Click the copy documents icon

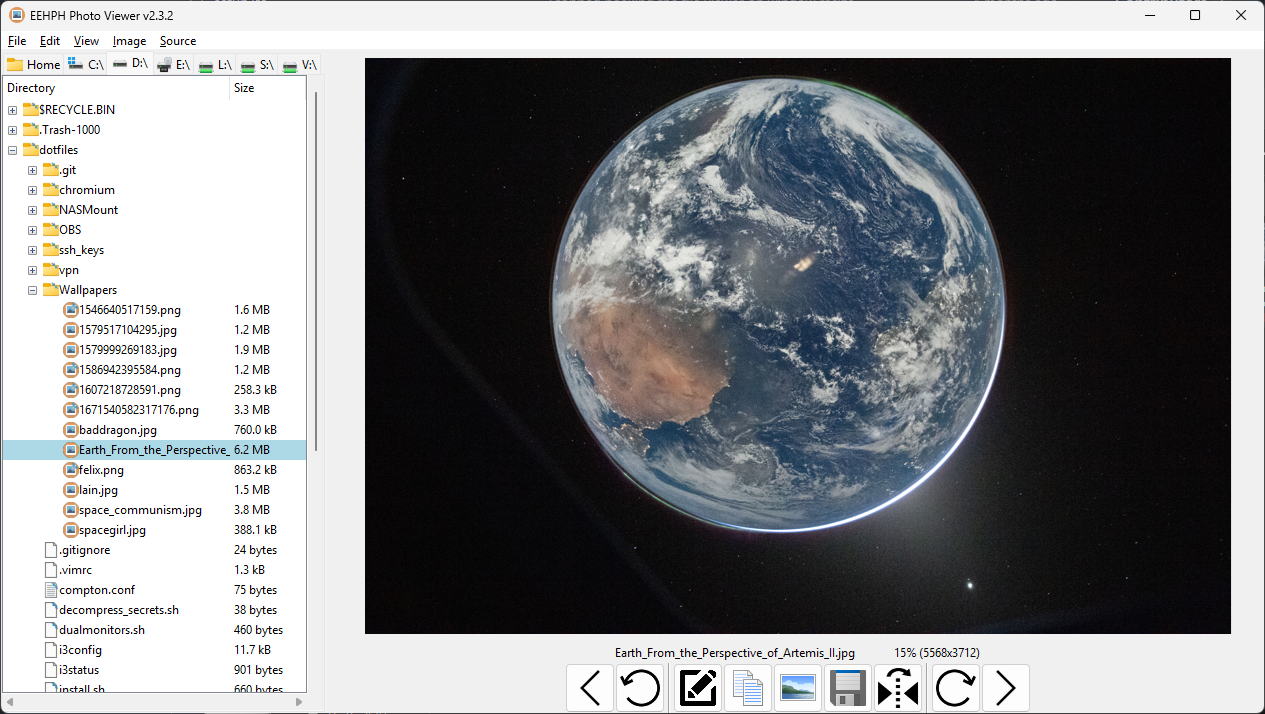click(748, 688)
